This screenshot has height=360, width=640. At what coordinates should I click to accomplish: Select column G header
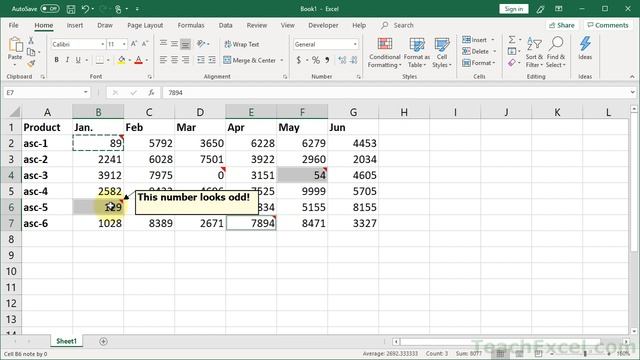point(353,112)
